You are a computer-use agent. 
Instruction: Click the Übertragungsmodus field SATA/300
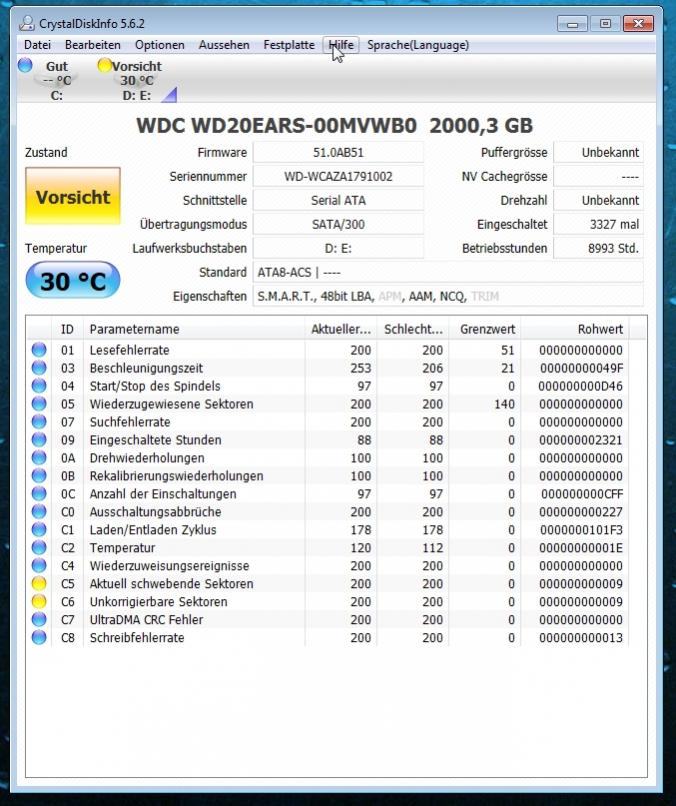(x=338, y=225)
